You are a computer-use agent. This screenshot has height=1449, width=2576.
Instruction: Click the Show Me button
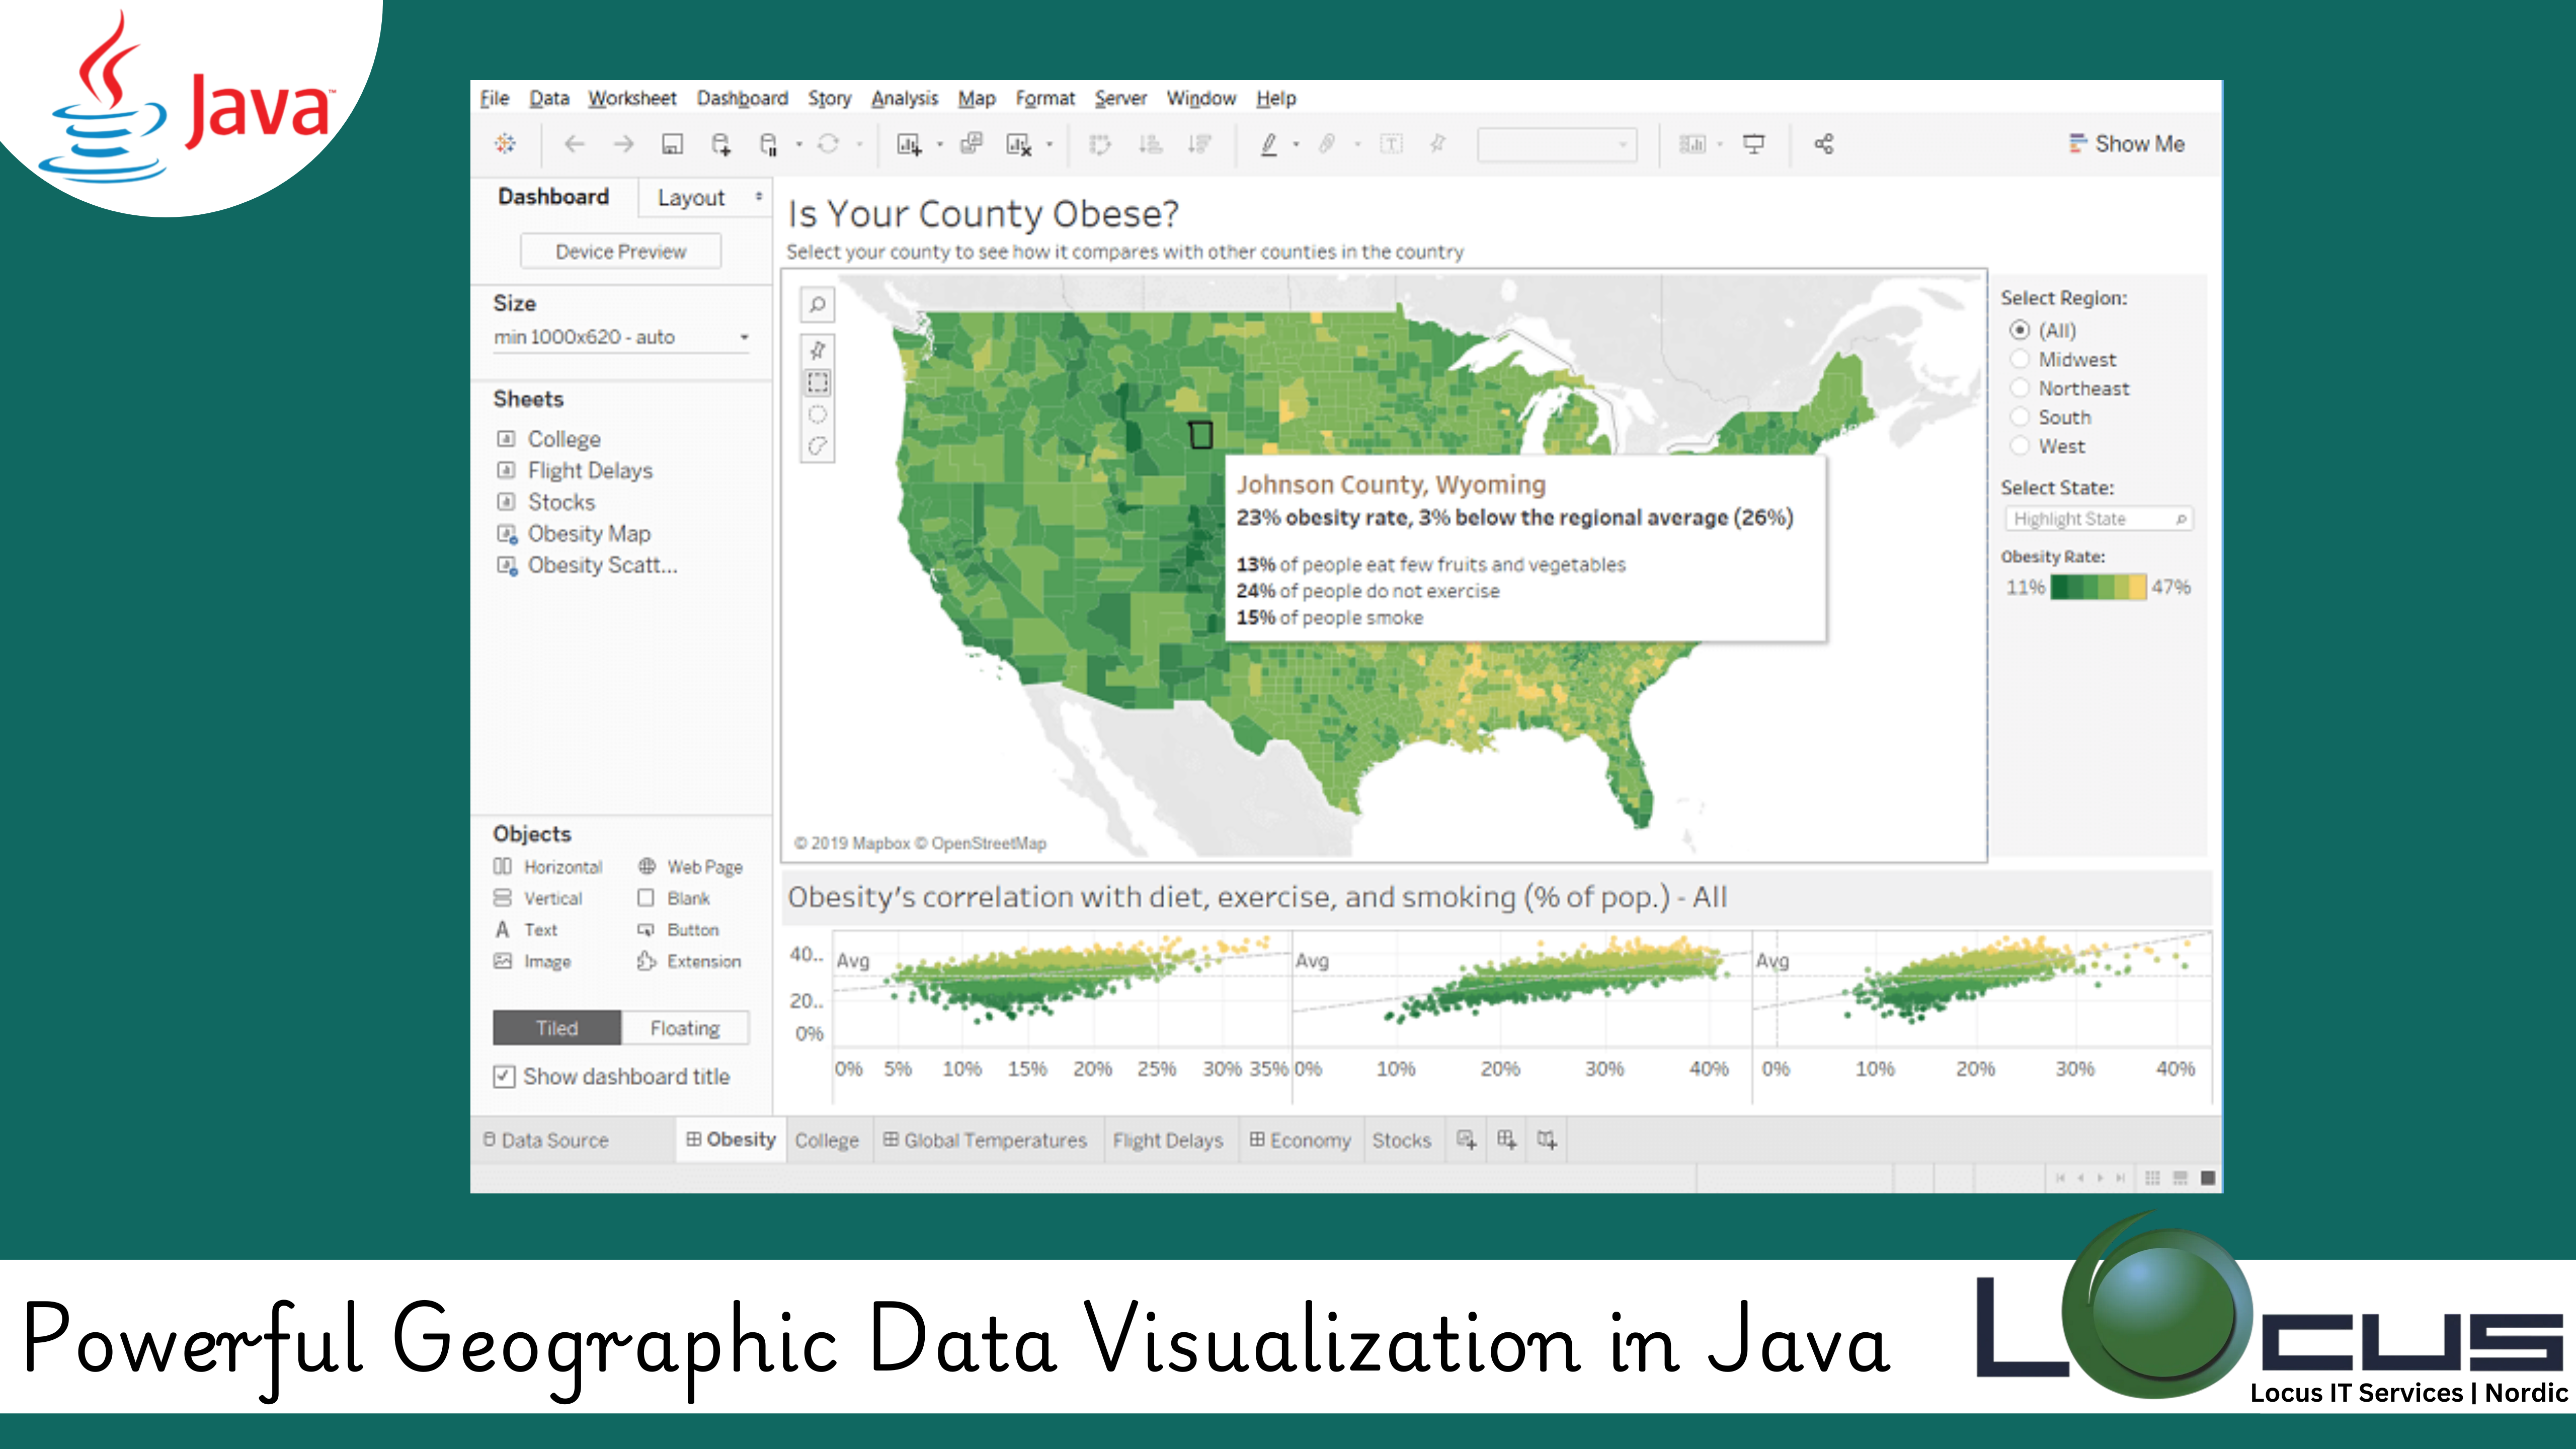2126,144
